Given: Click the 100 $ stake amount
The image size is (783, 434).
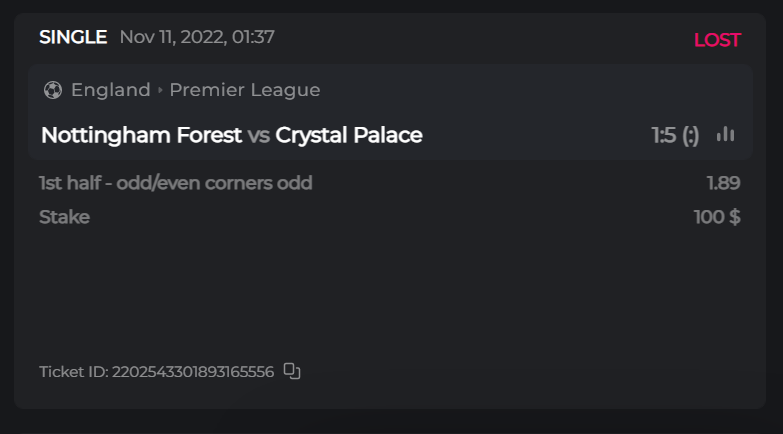Looking at the screenshot, I should [717, 217].
